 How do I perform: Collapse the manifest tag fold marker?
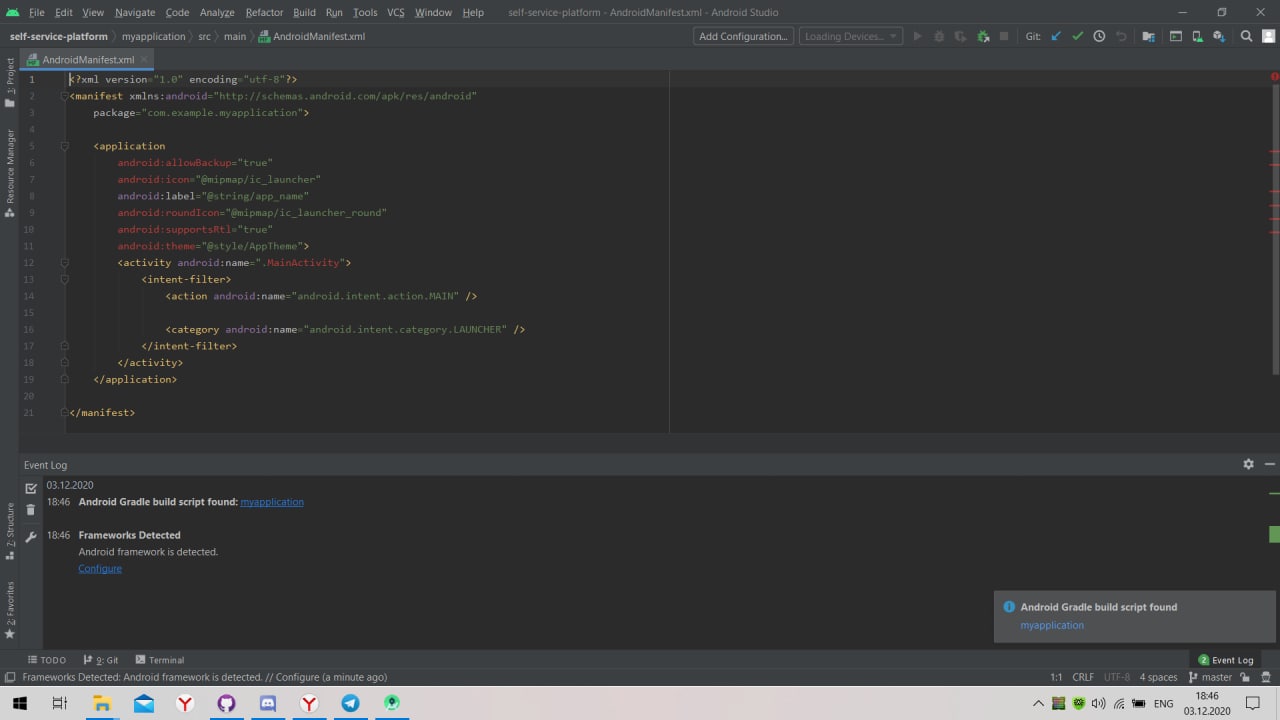pyautogui.click(x=64, y=96)
